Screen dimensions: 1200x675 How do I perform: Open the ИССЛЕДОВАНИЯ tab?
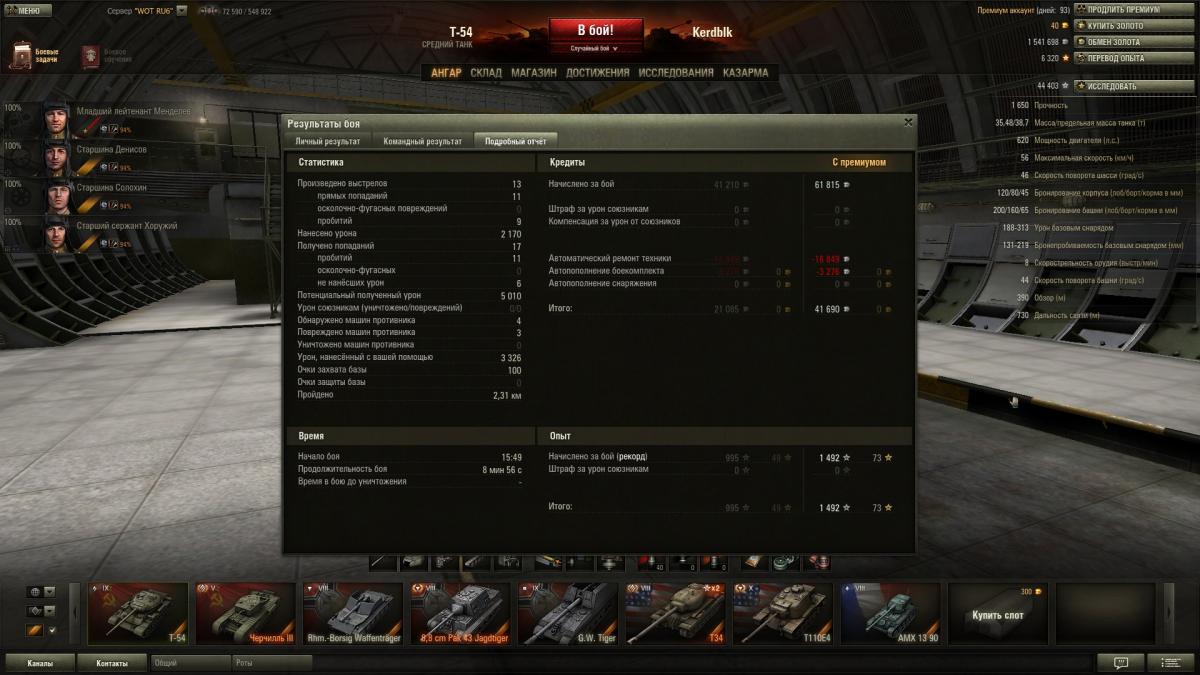[x=676, y=73]
